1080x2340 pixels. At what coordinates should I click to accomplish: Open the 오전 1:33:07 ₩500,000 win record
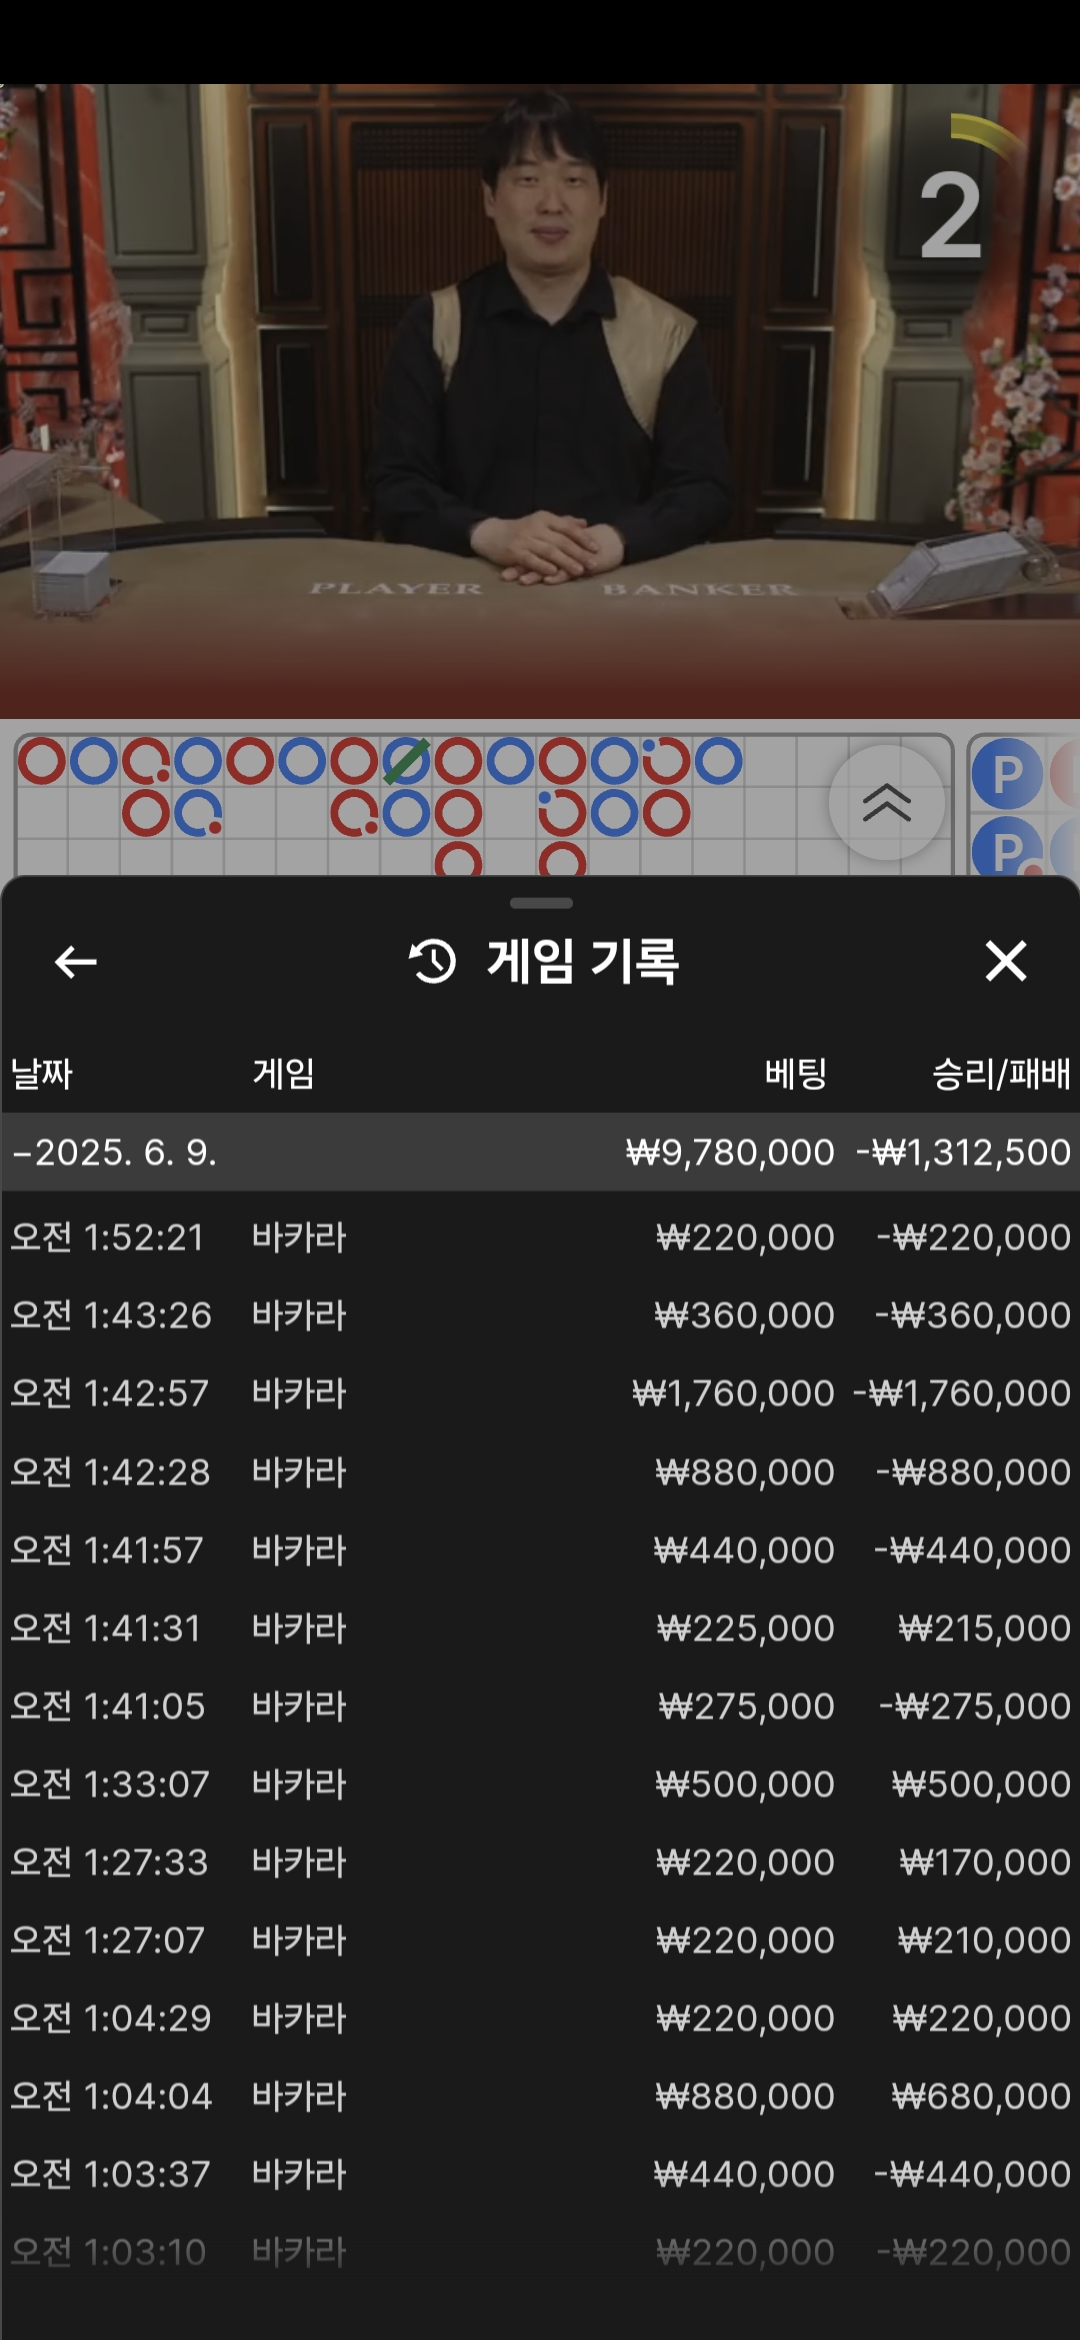(x=540, y=1784)
